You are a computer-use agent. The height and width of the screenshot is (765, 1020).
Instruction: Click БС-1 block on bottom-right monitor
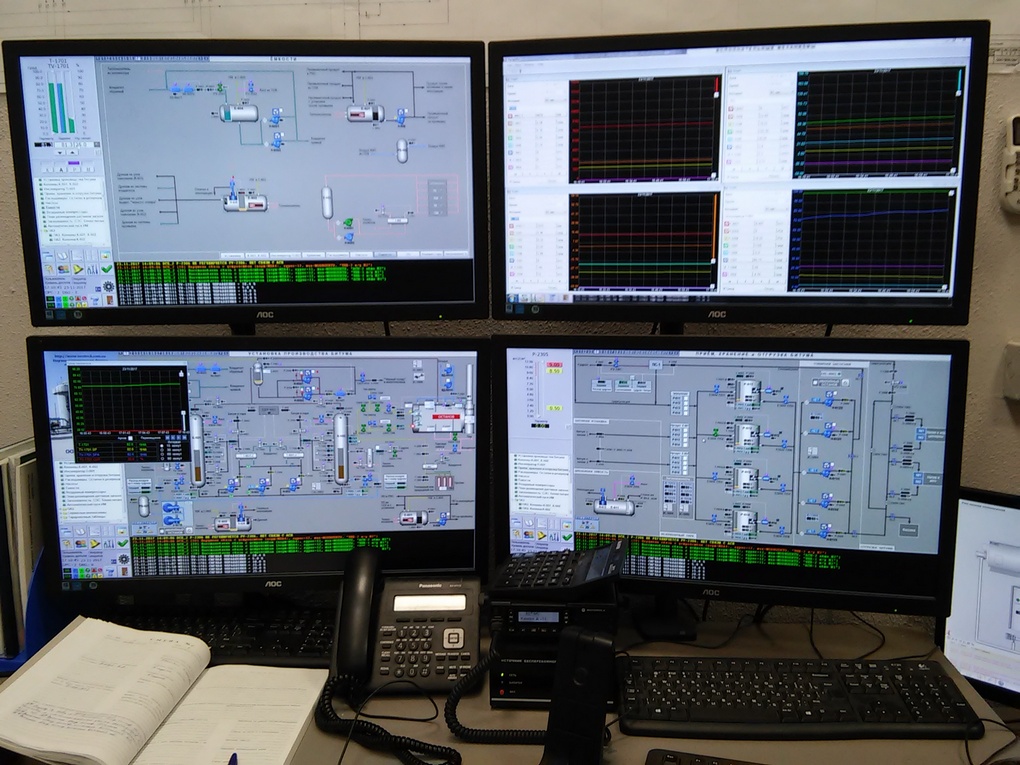656,365
